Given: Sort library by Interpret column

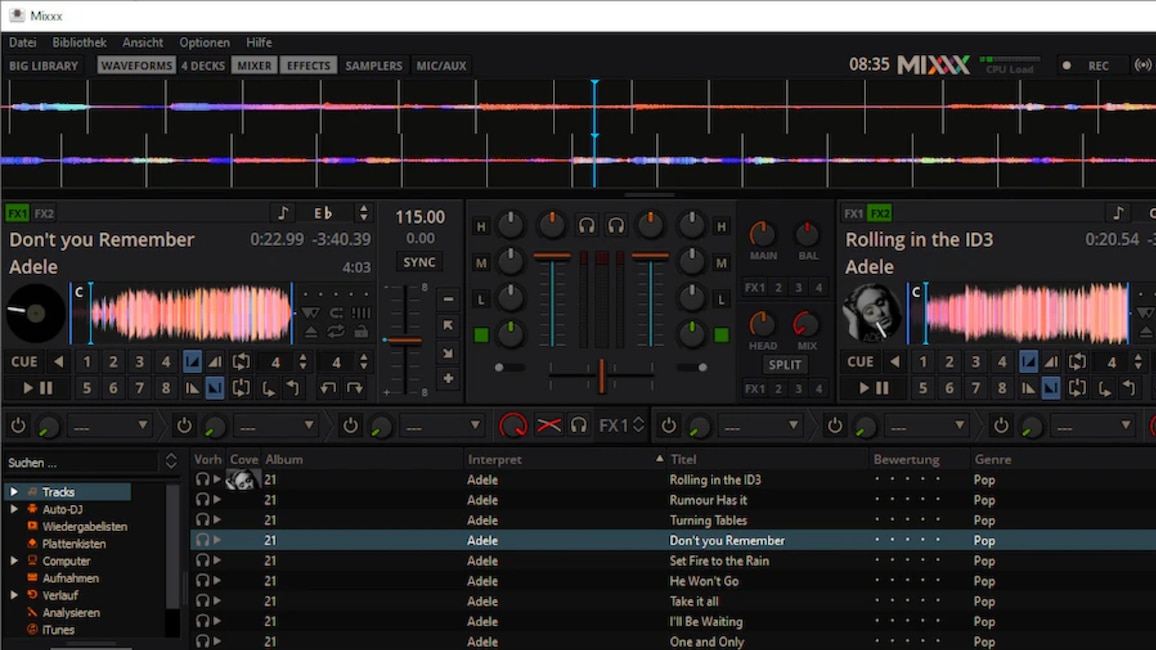Looking at the screenshot, I should (564, 459).
